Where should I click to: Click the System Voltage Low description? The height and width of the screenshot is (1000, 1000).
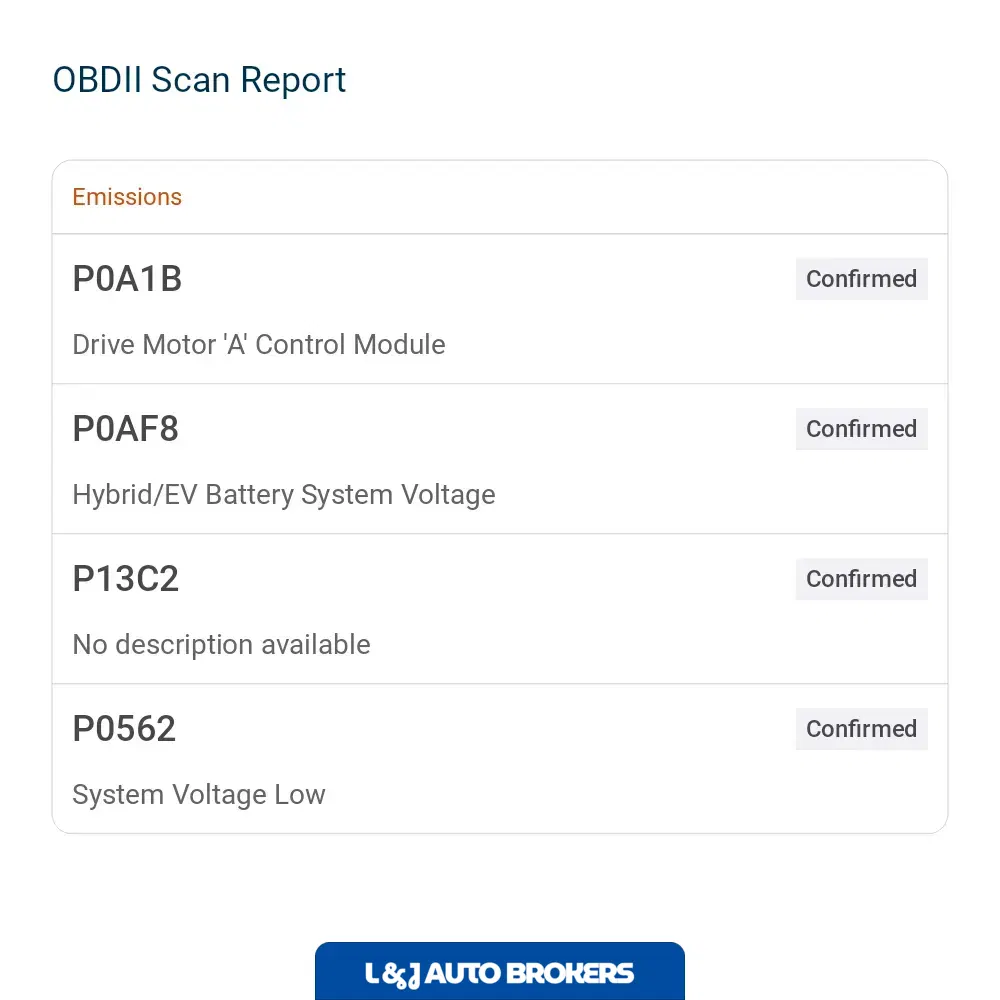pyautogui.click(x=198, y=795)
